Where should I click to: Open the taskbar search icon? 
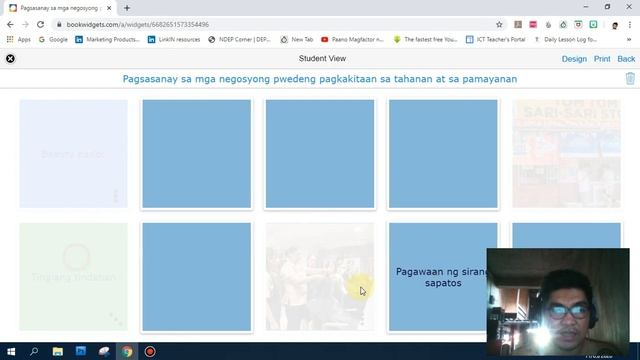34,351
